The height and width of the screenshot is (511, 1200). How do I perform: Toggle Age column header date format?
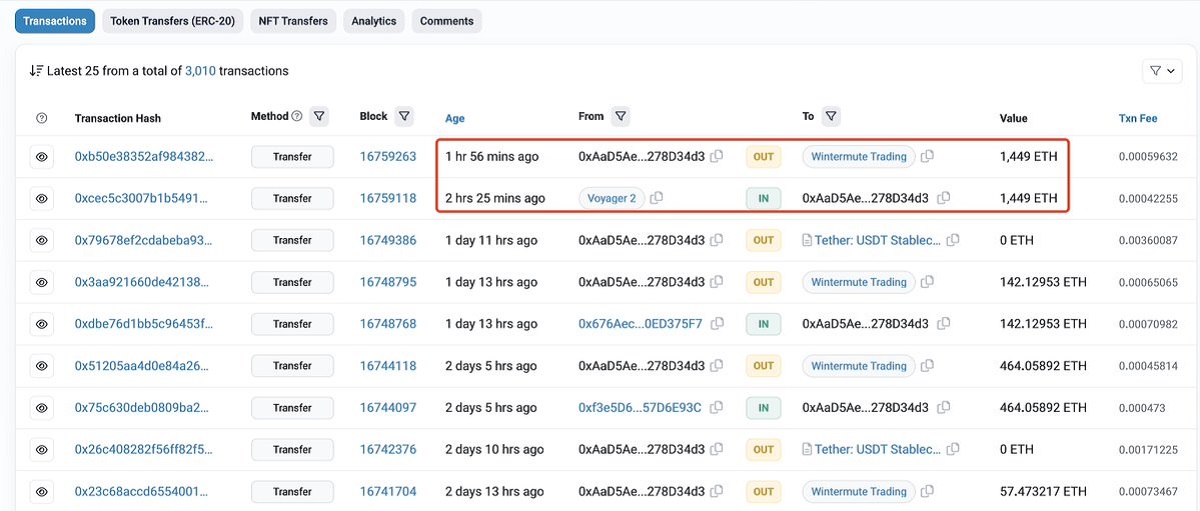pos(455,118)
